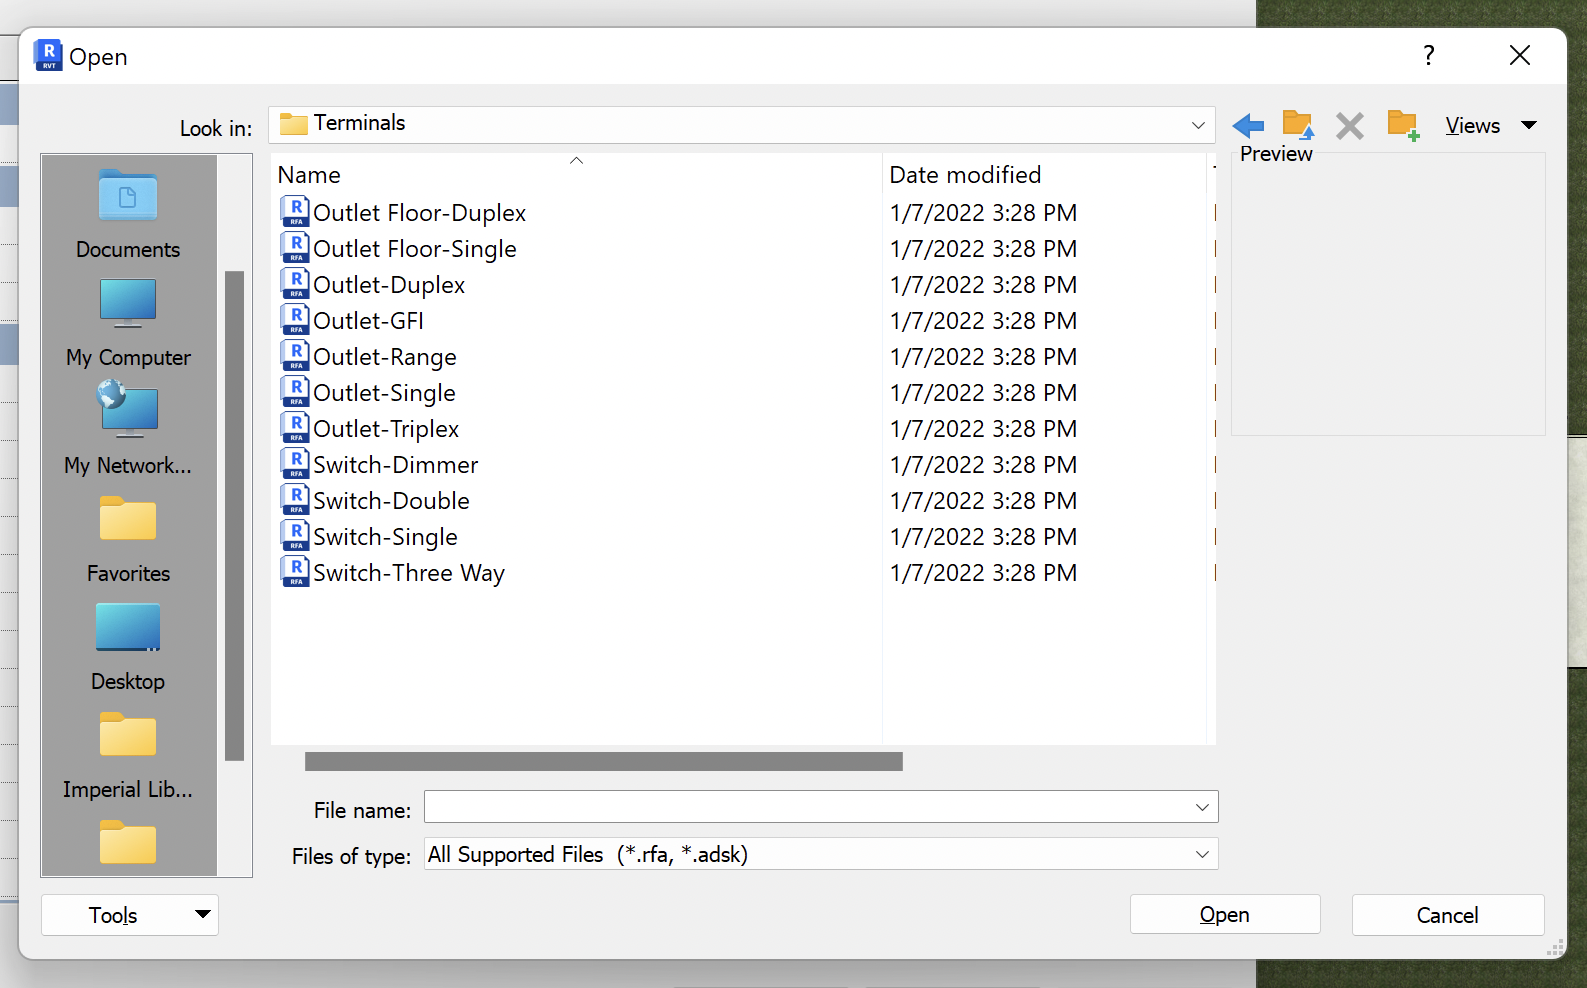Select the file named Outlet-GFI
Image resolution: width=1587 pixels, height=988 pixels.
[368, 321]
